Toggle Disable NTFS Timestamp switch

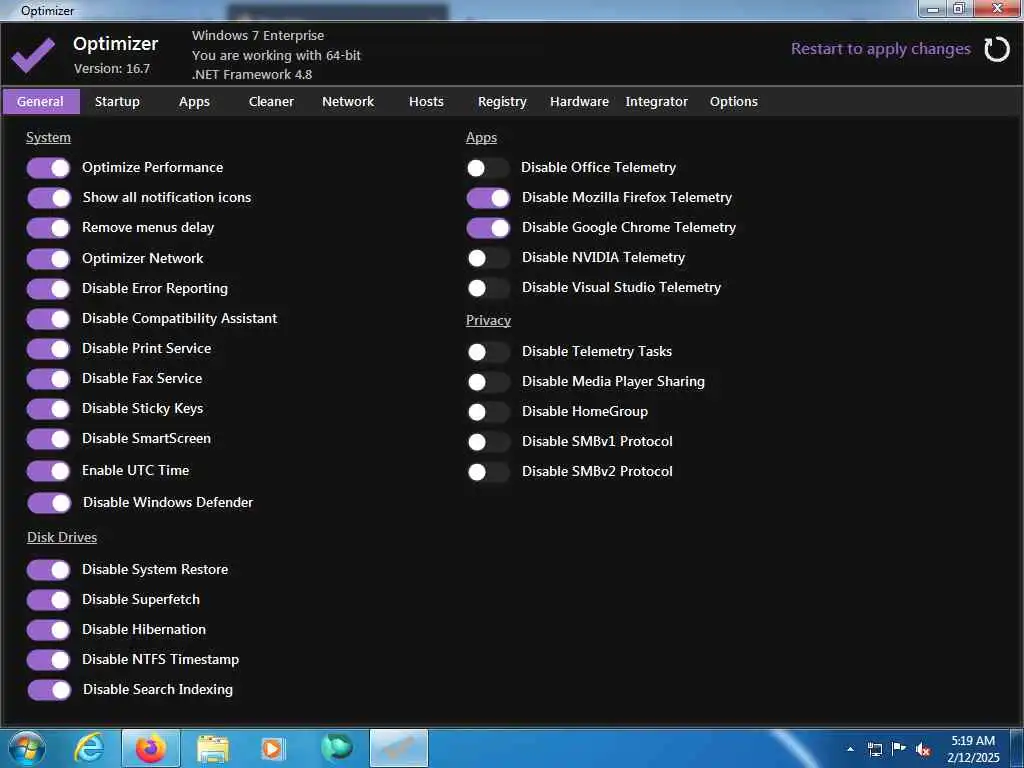[49, 660]
